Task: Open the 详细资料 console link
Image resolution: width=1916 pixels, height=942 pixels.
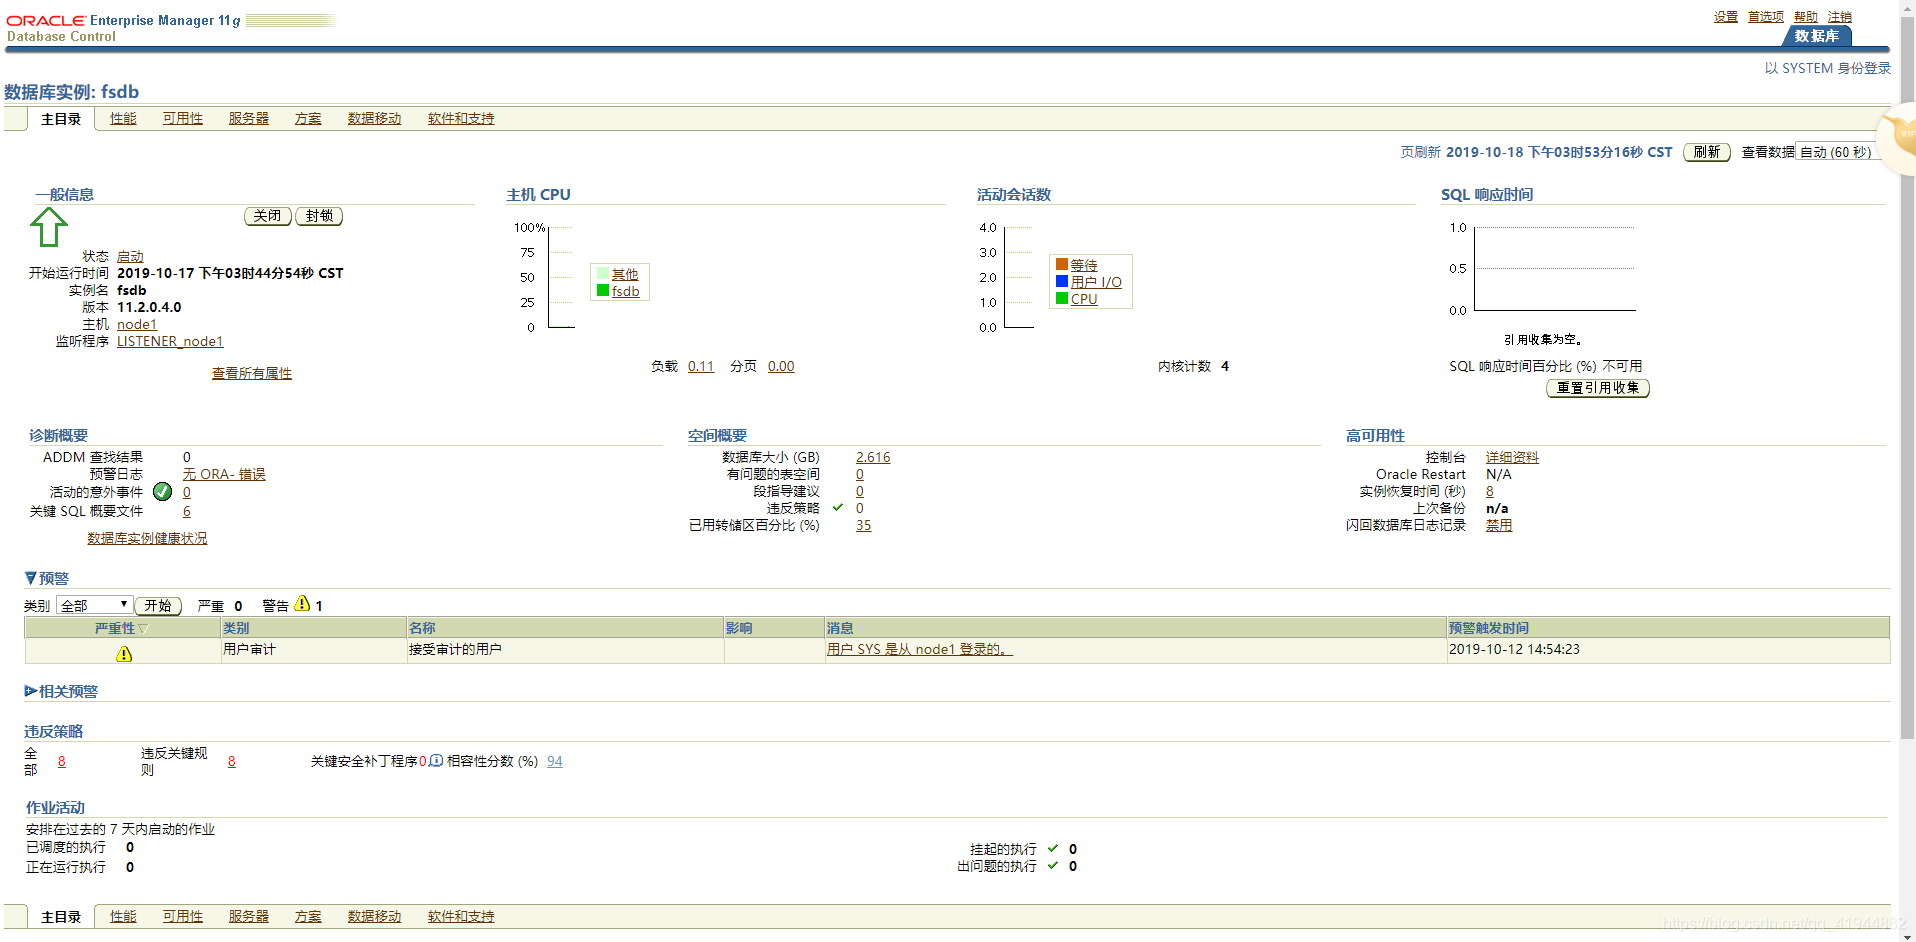Action: 1512,457
